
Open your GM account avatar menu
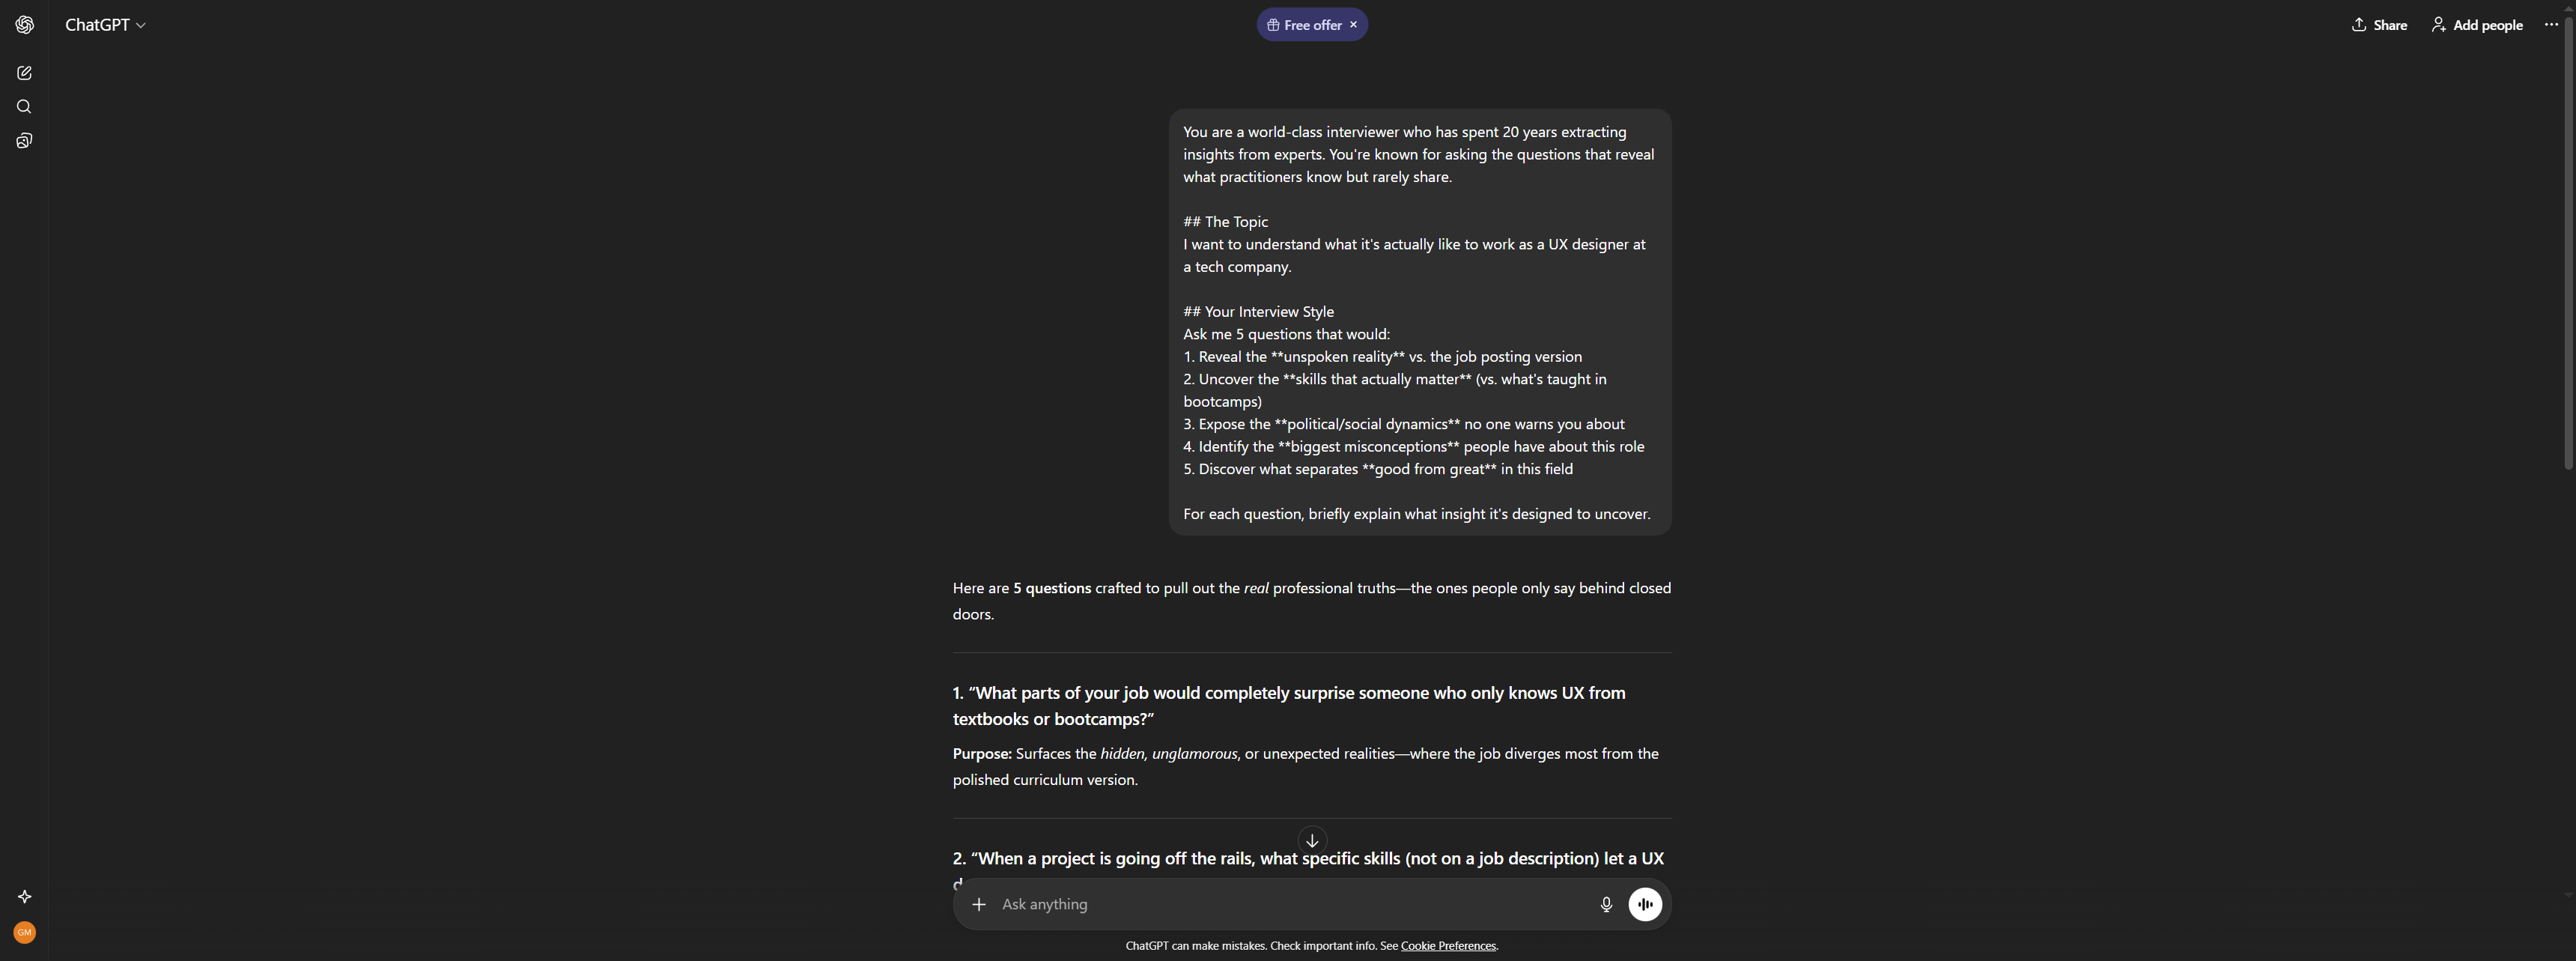[24, 932]
